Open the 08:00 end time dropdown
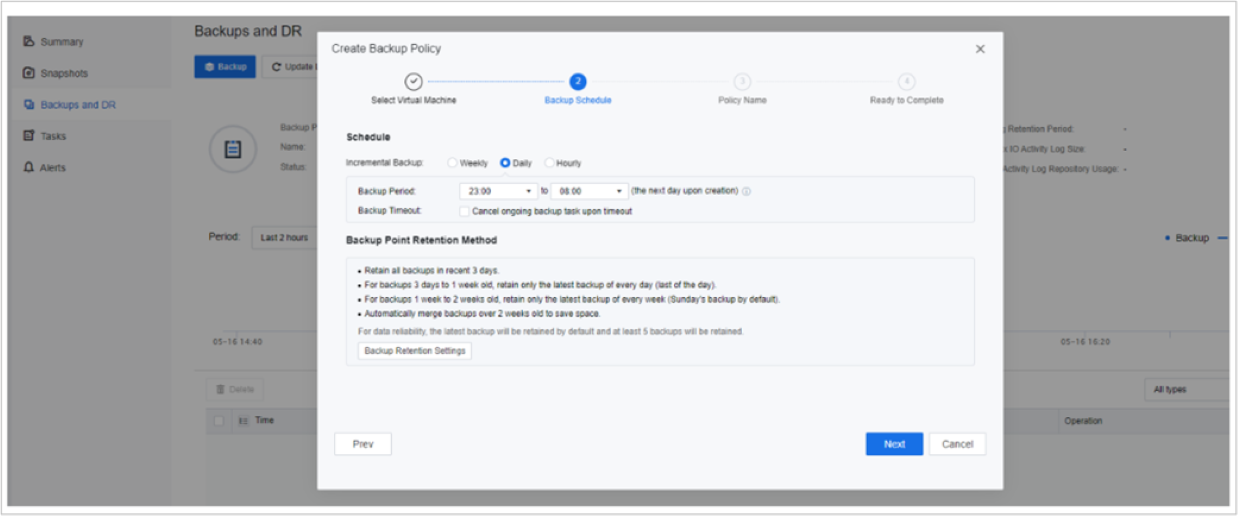The width and height of the screenshot is (1238, 516). 589,191
